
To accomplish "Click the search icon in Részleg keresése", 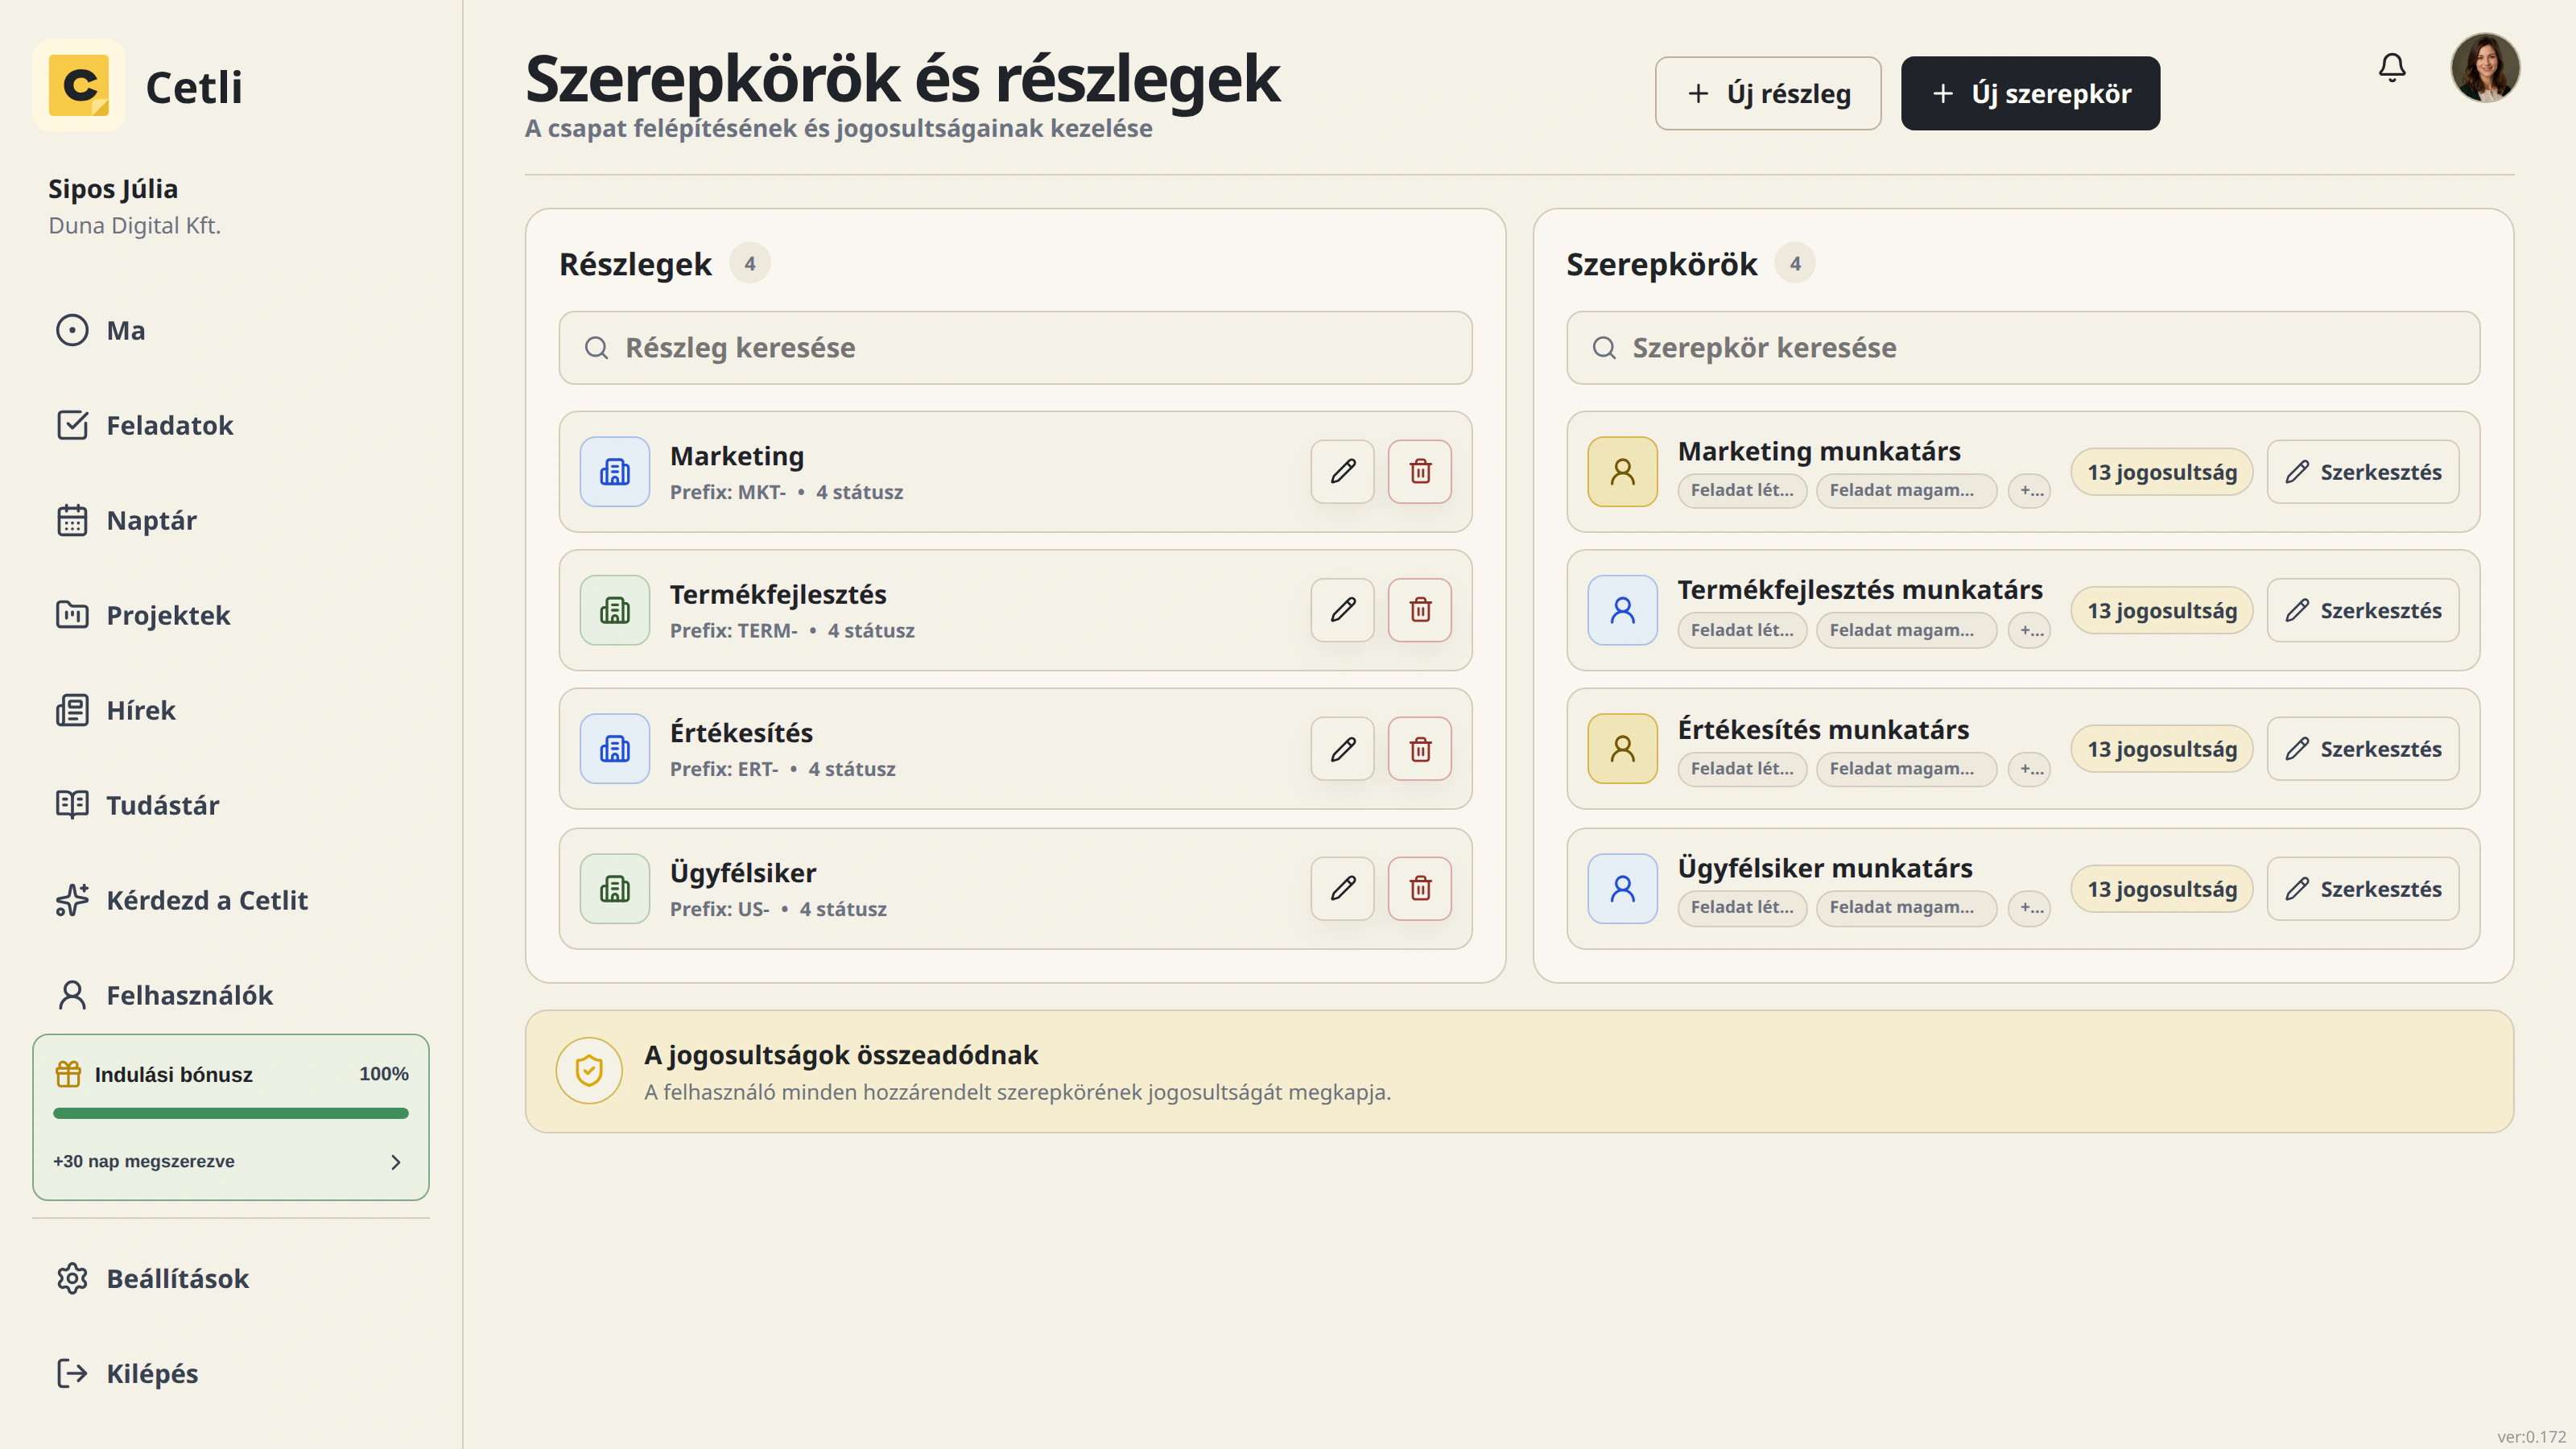I will 597,348.
